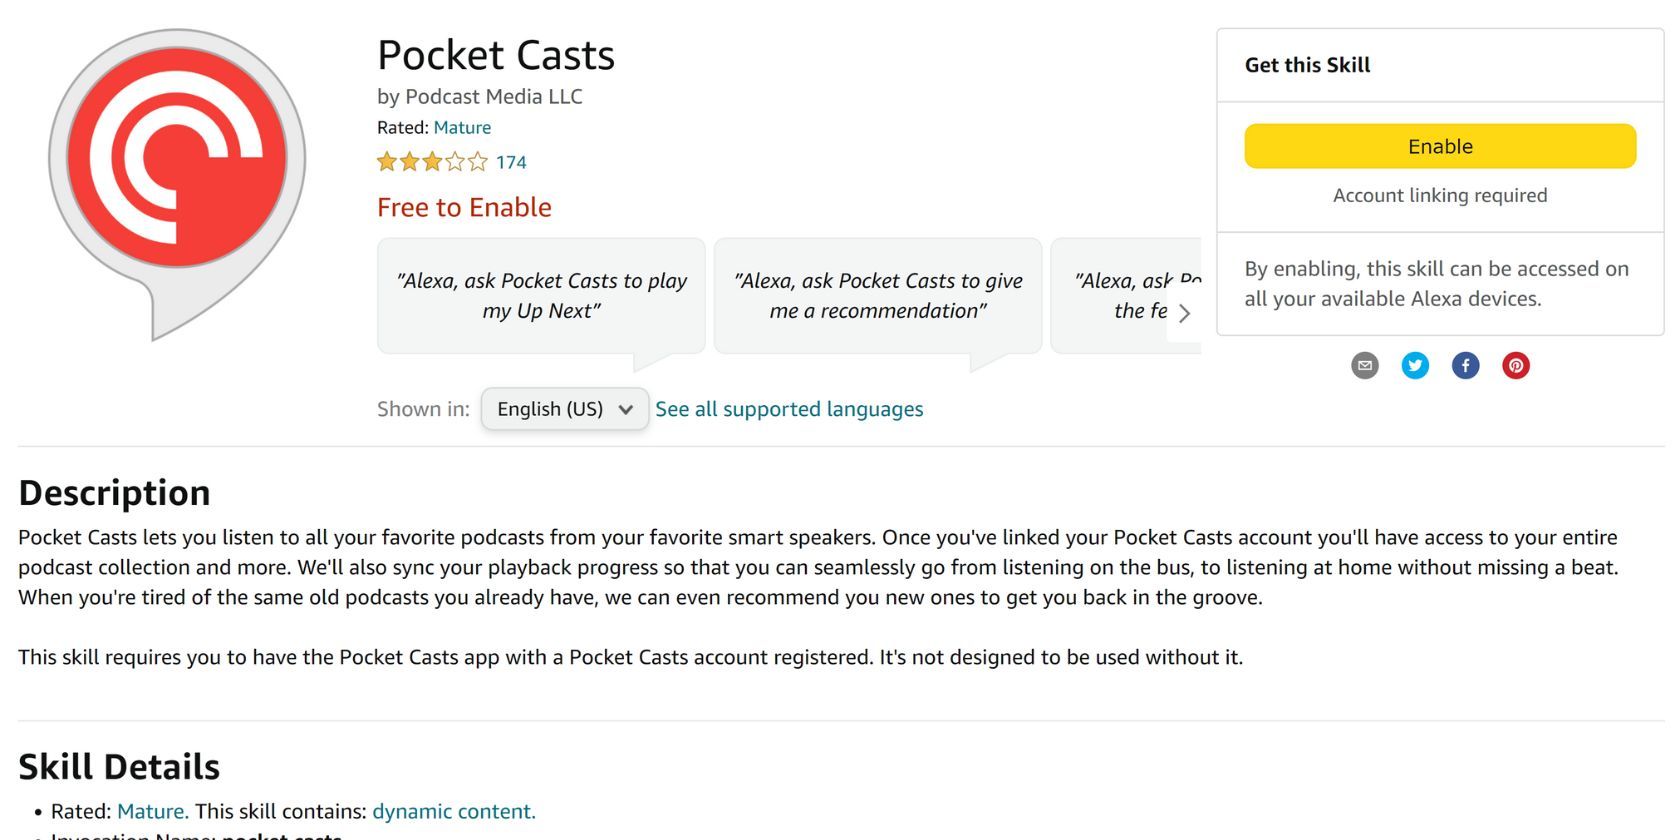Open the dynamic content link
1680x840 pixels.
pyautogui.click(x=453, y=811)
